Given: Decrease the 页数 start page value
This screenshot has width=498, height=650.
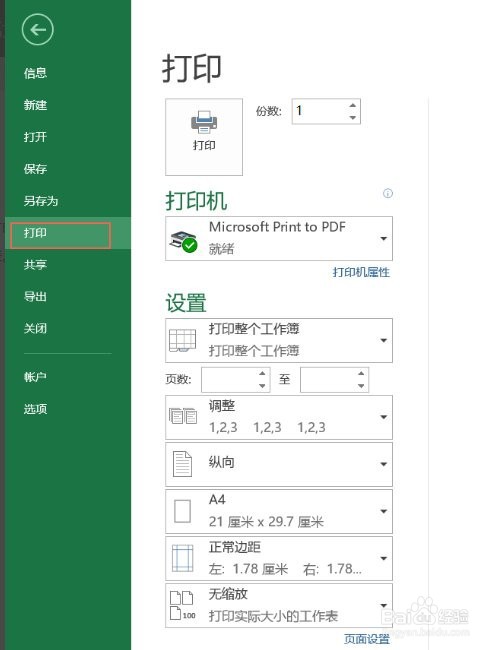Looking at the screenshot, I should pos(262,386).
